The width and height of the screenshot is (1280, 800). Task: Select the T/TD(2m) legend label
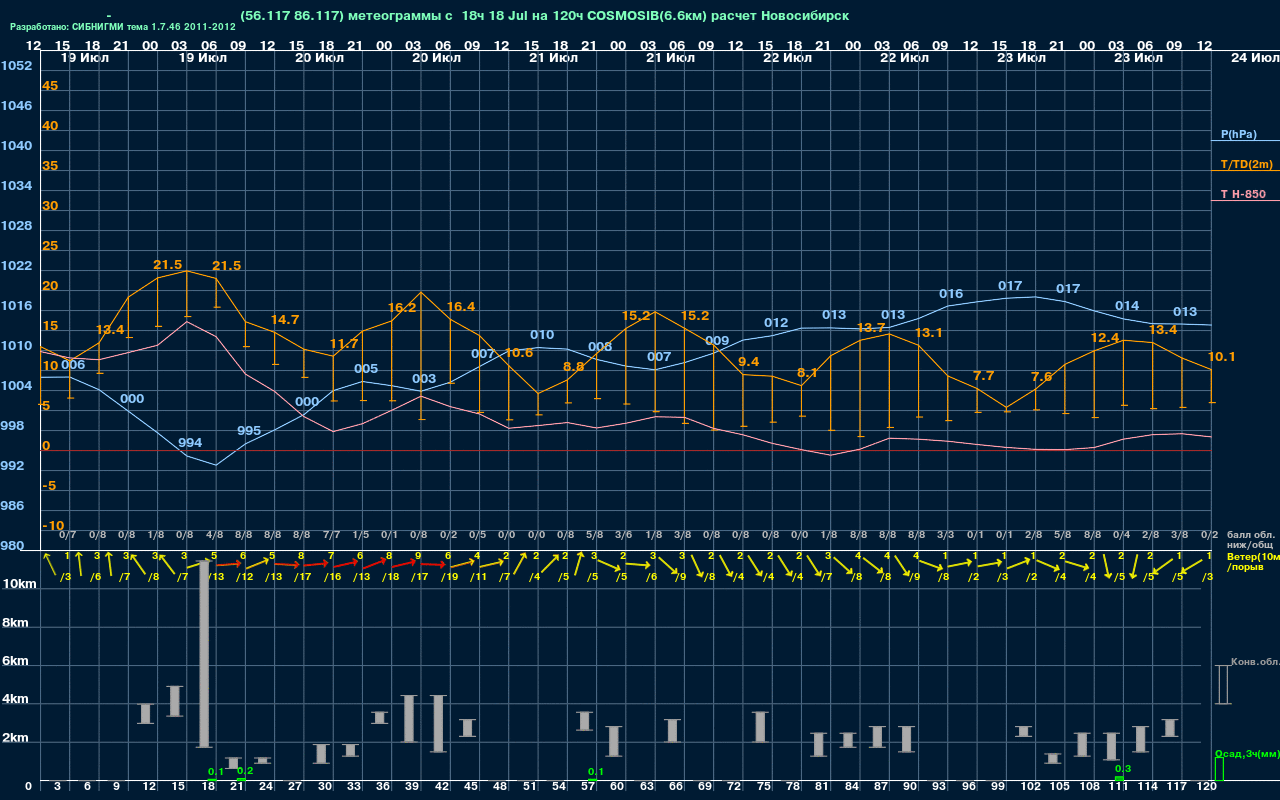[1246, 164]
